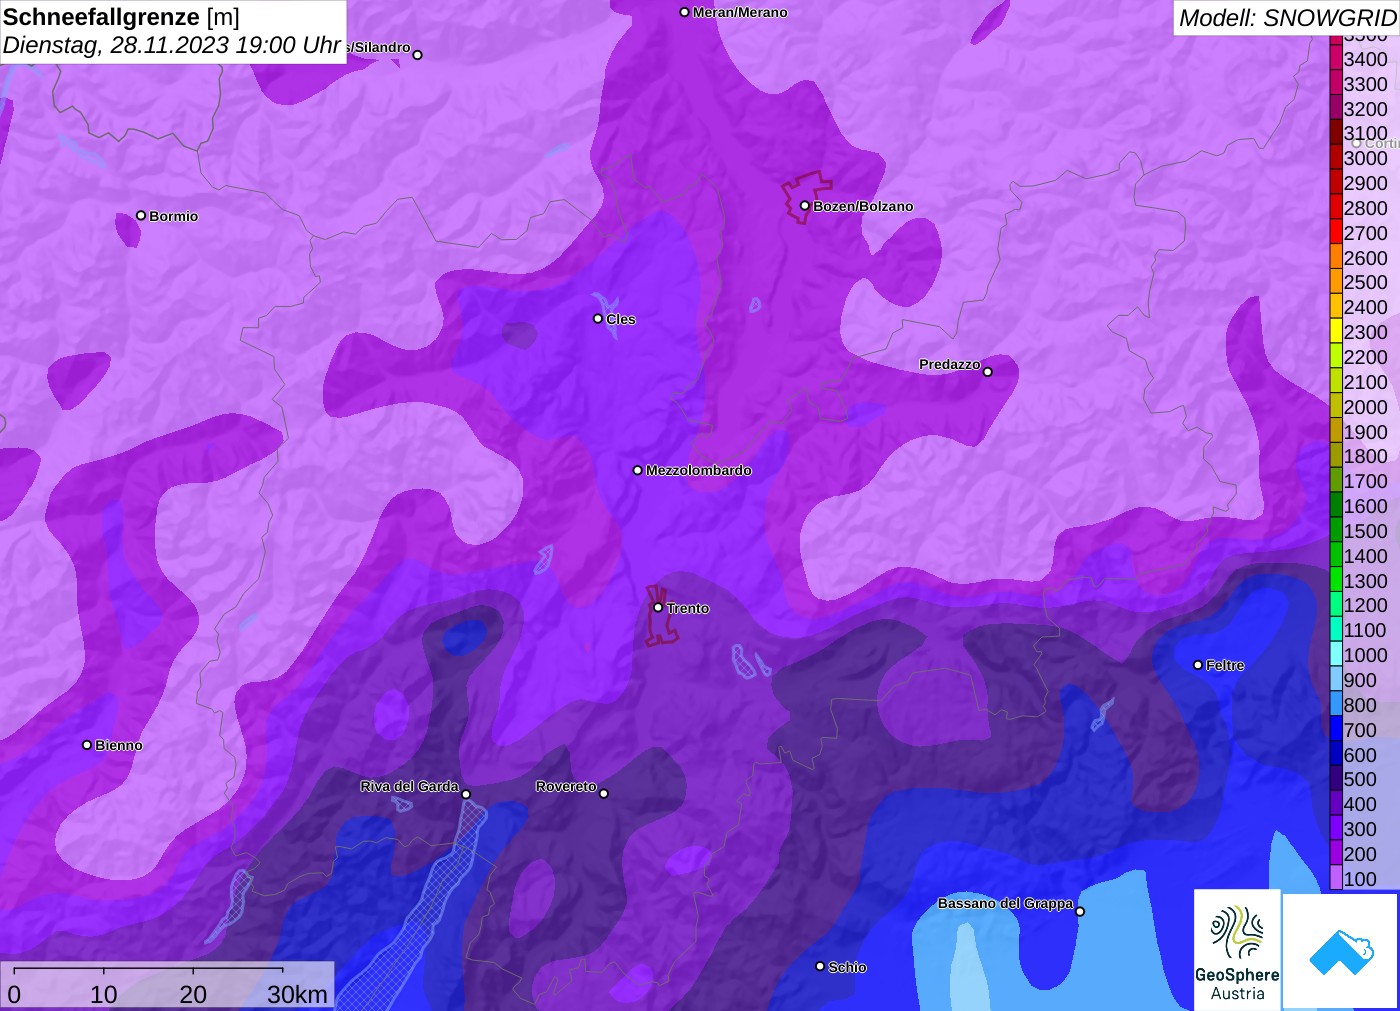The height and width of the screenshot is (1011, 1400).
Task: Click the Bozen/Bolzano city marker
Action: [x=805, y=206]
